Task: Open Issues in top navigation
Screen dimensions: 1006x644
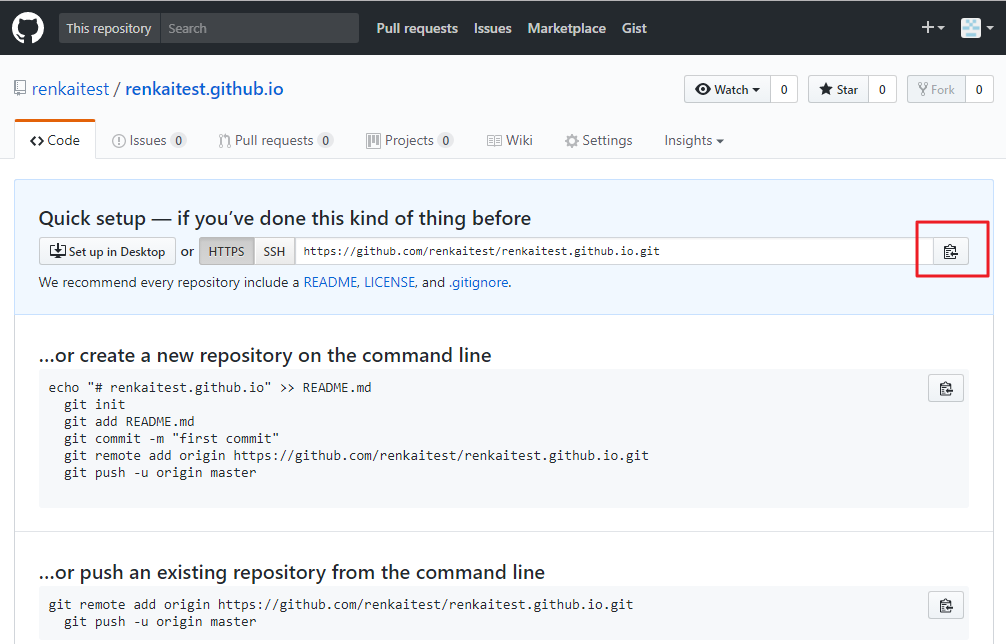Action: pos(493,28)
